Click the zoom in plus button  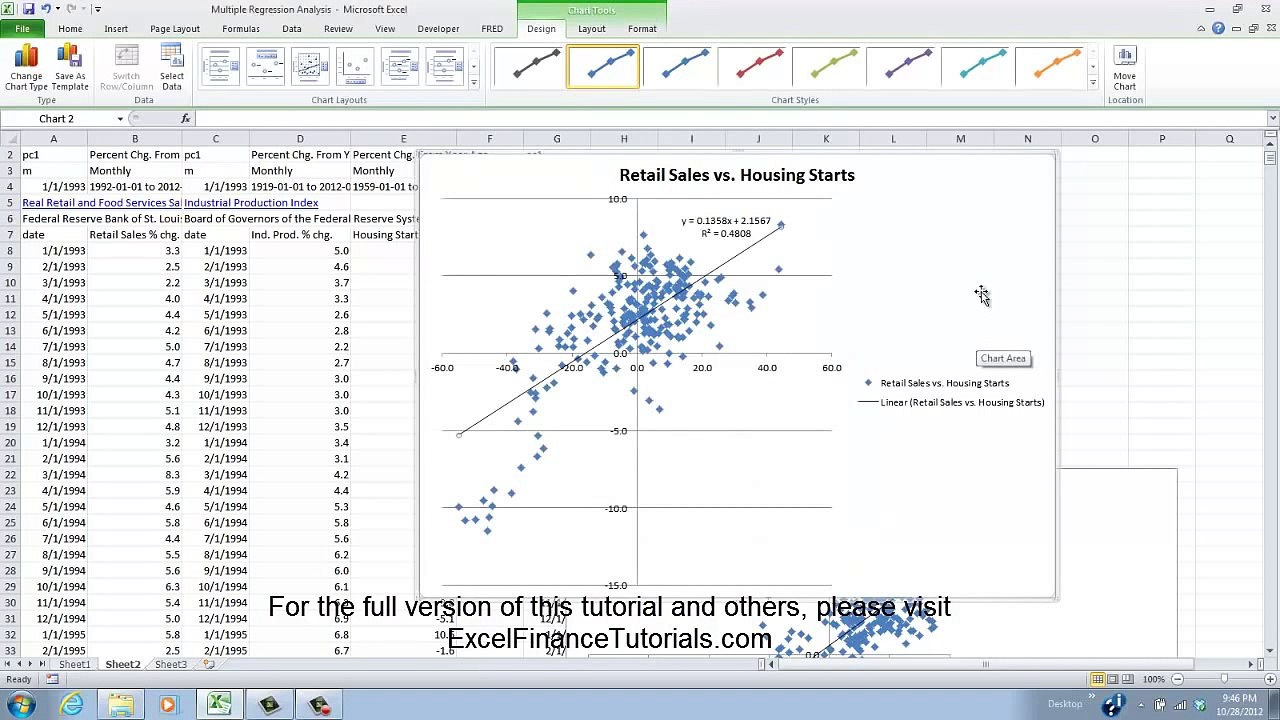[x=1271, y=680]
